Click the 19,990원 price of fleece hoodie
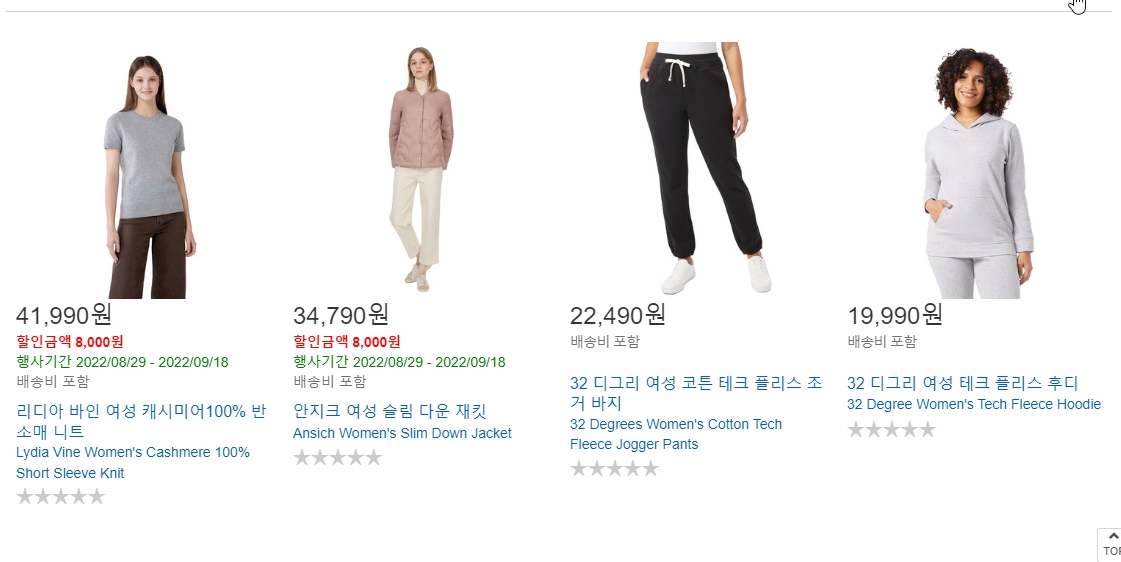 (x=895, y=315)
